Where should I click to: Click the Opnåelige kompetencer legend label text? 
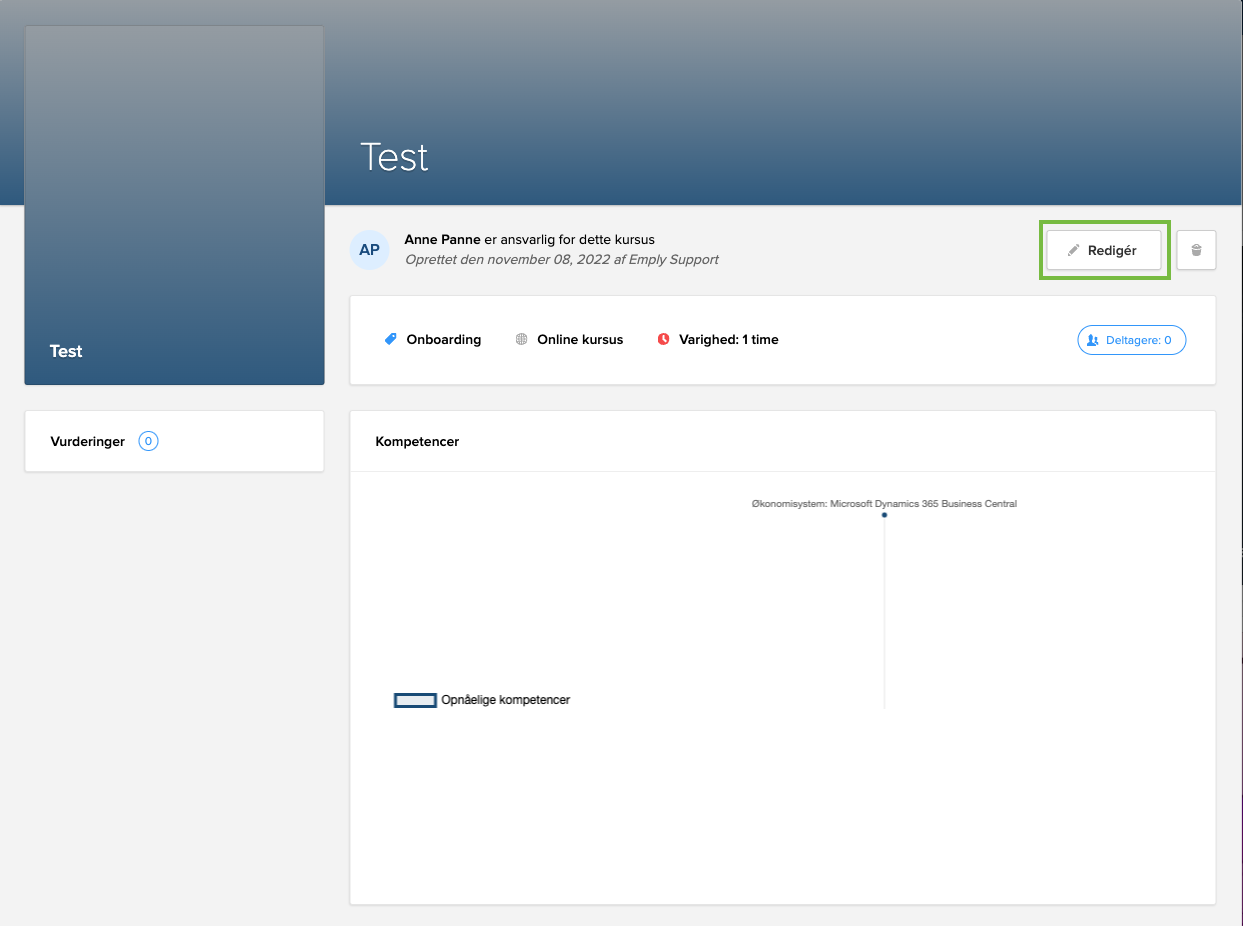pos(504,700)
